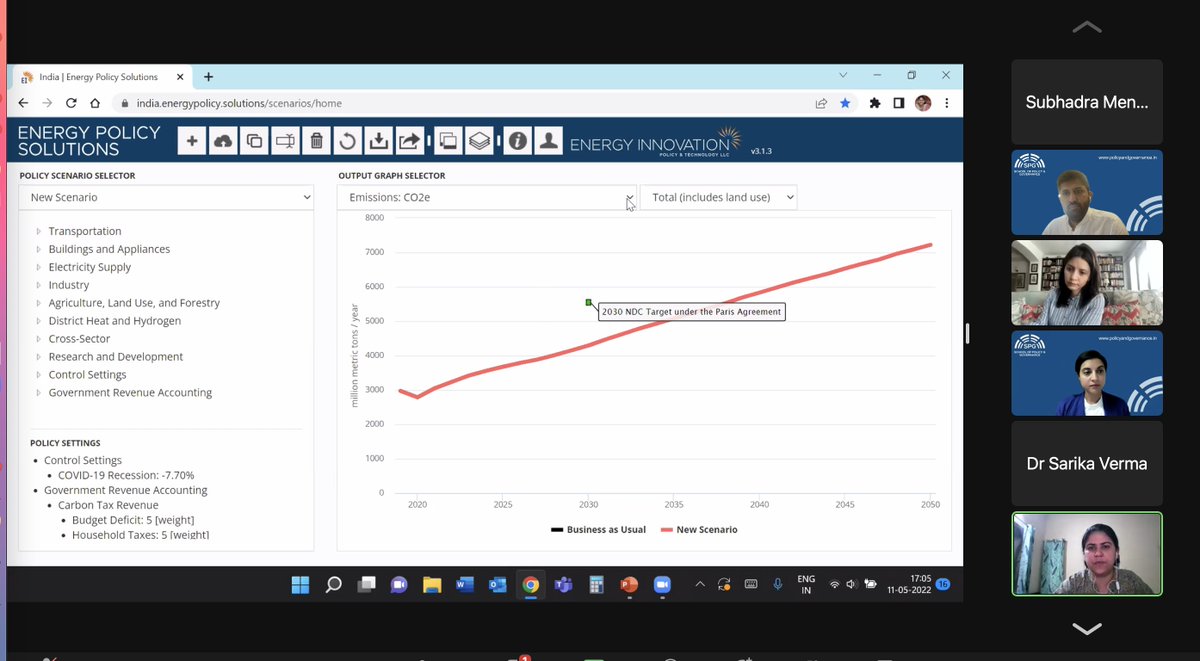This screenshot has width=1200, height=661.
Task: Reload the browser page
Action: point(71,103)
